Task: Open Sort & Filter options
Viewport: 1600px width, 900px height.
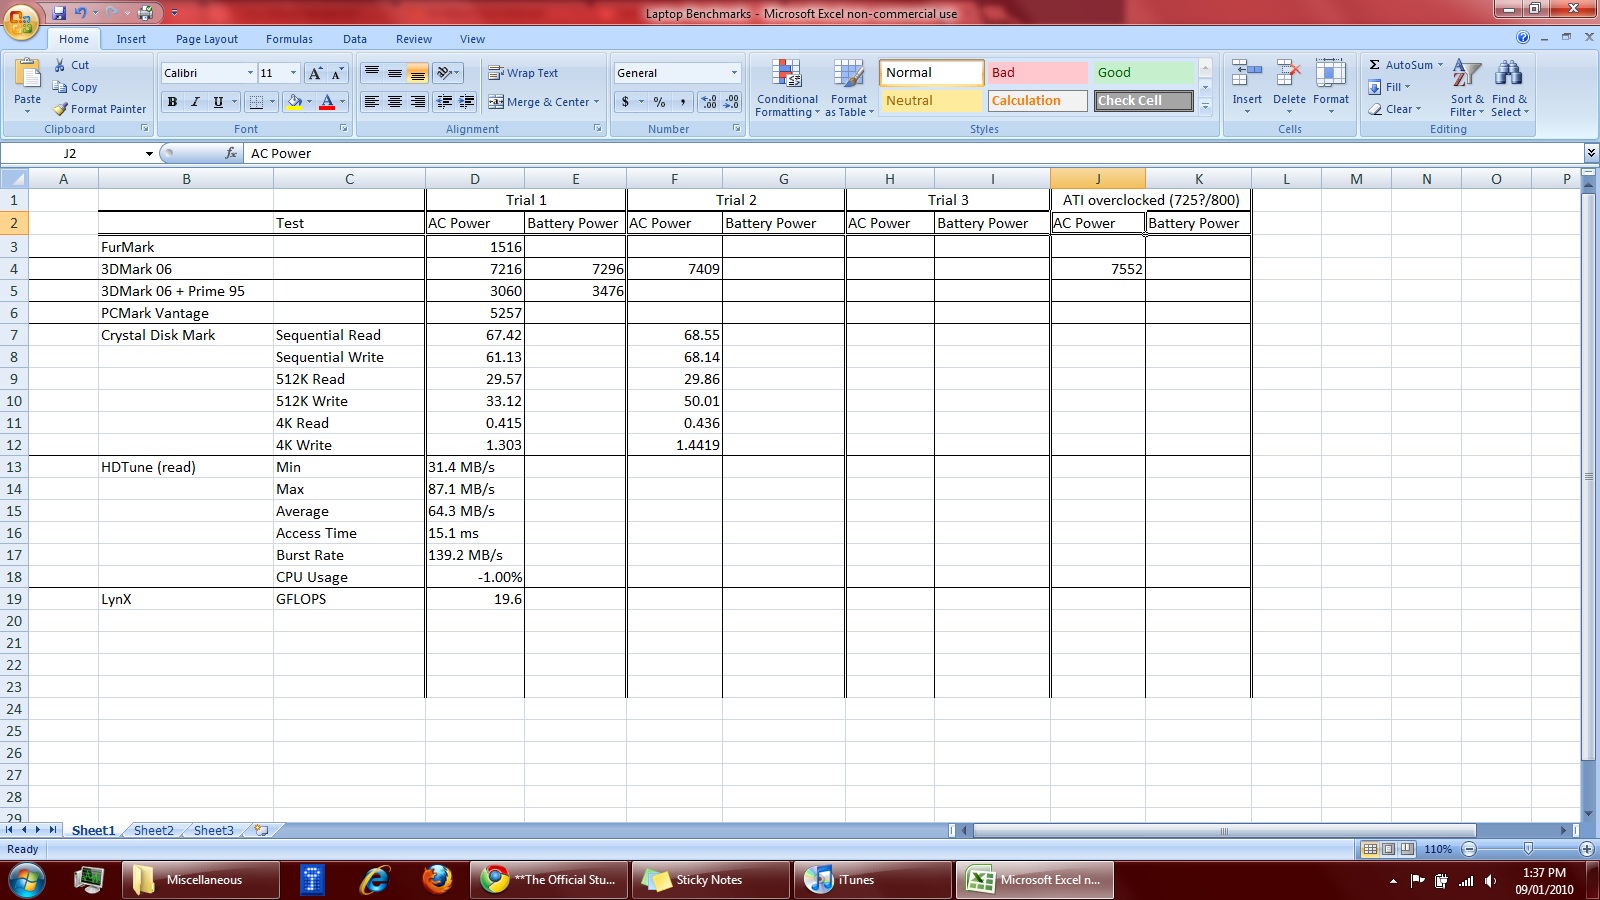Action: tap(1467, 88)
